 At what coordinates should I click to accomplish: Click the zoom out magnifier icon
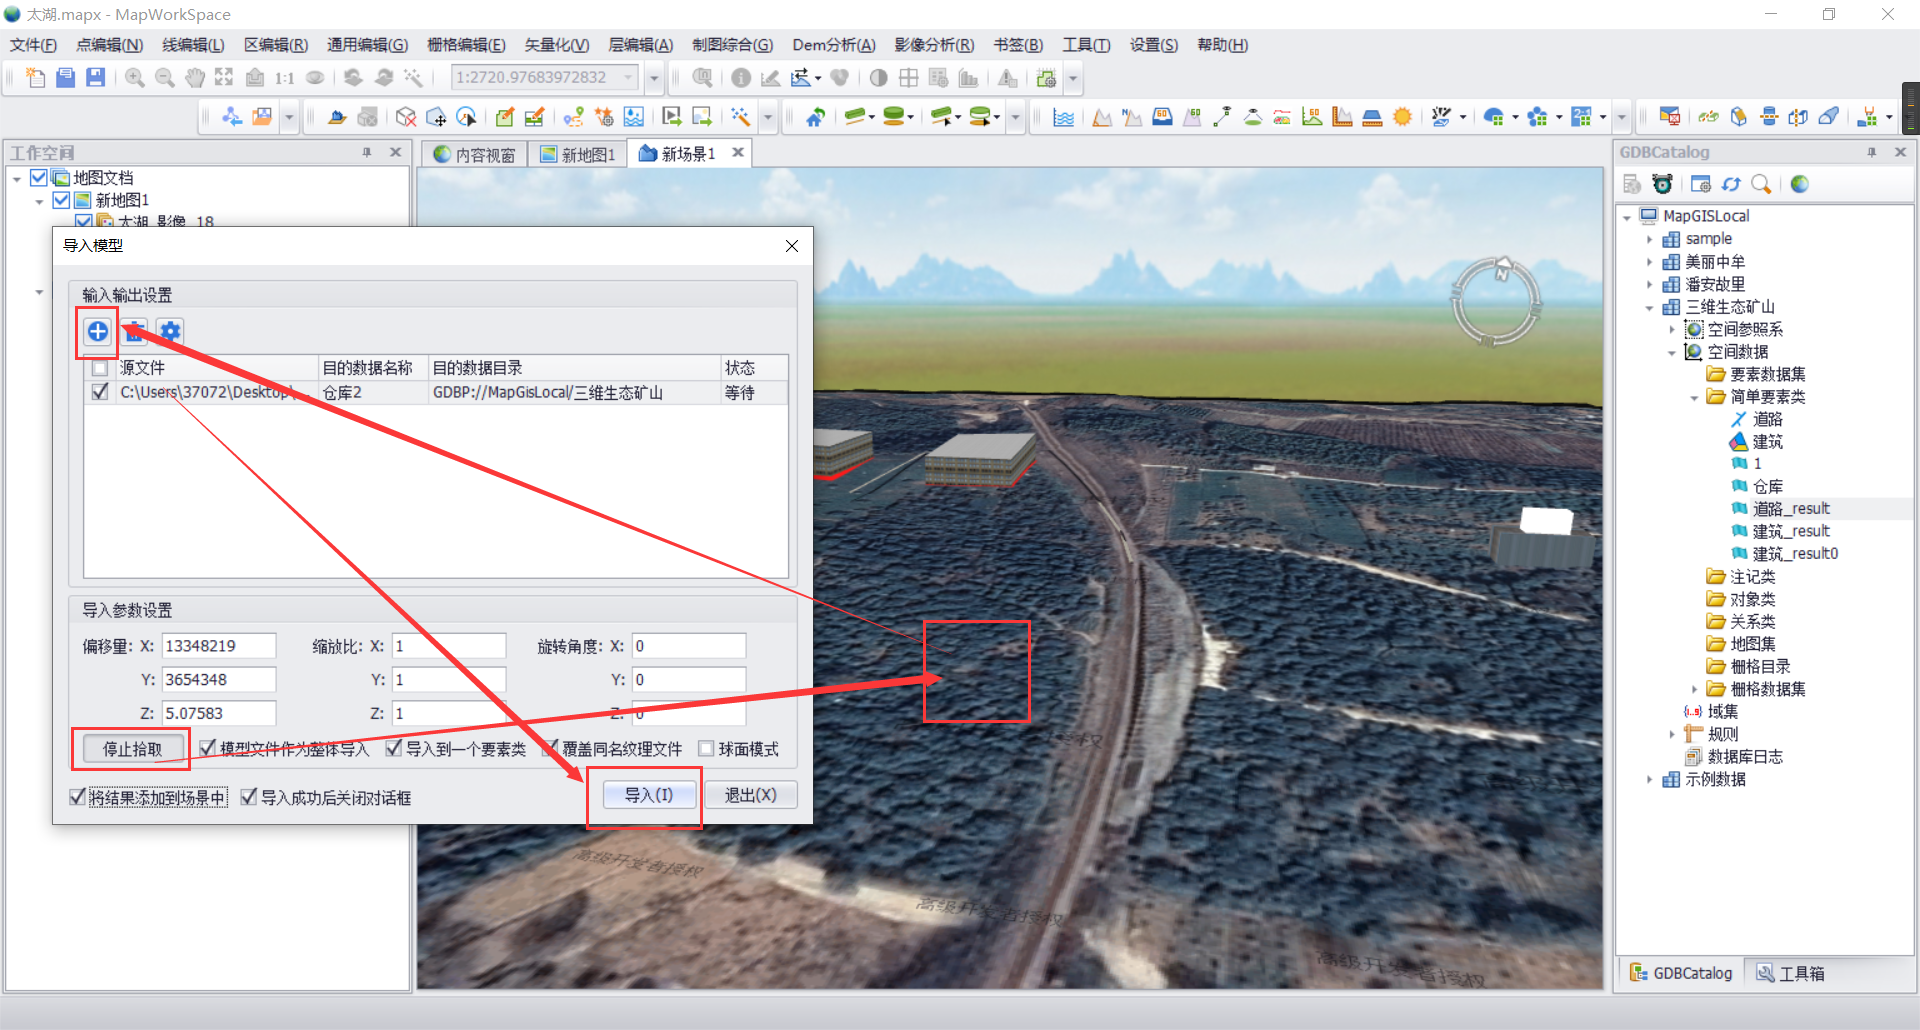pyautogui.click(x=165, y=78)
